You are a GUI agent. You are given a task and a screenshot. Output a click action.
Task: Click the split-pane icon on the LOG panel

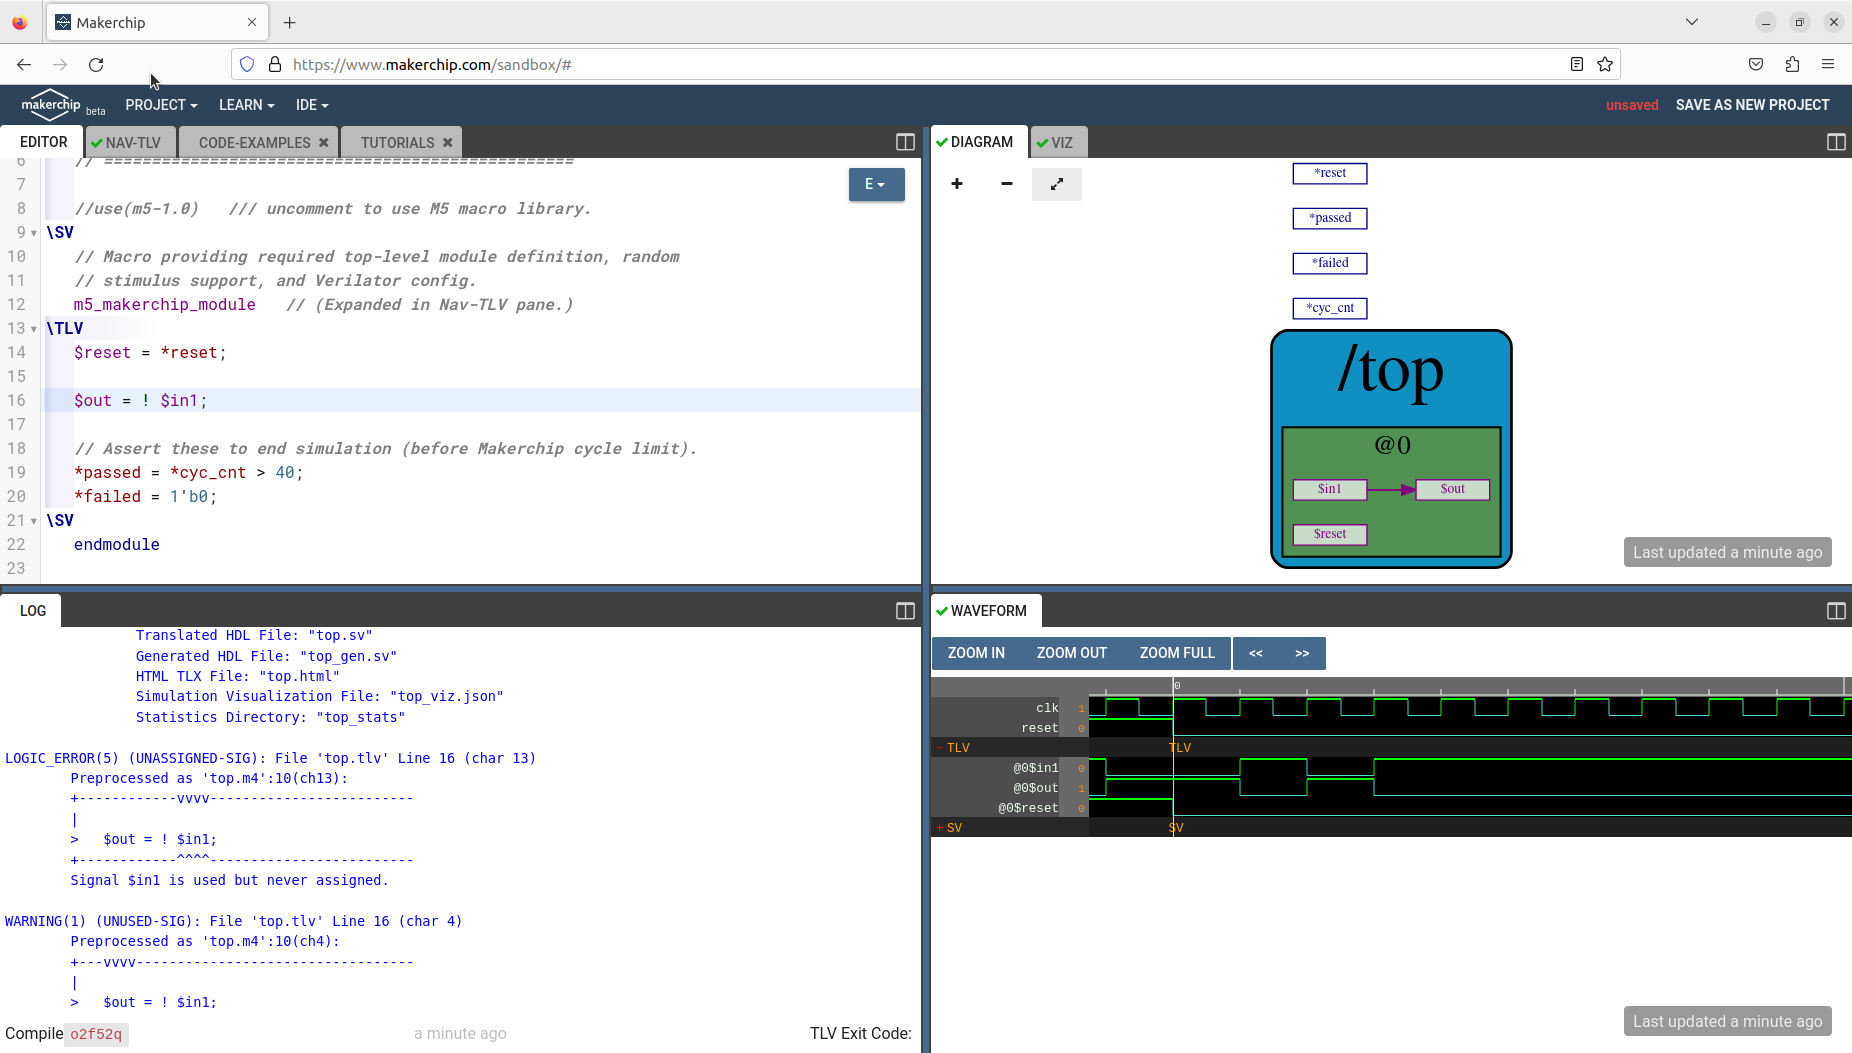903,610
